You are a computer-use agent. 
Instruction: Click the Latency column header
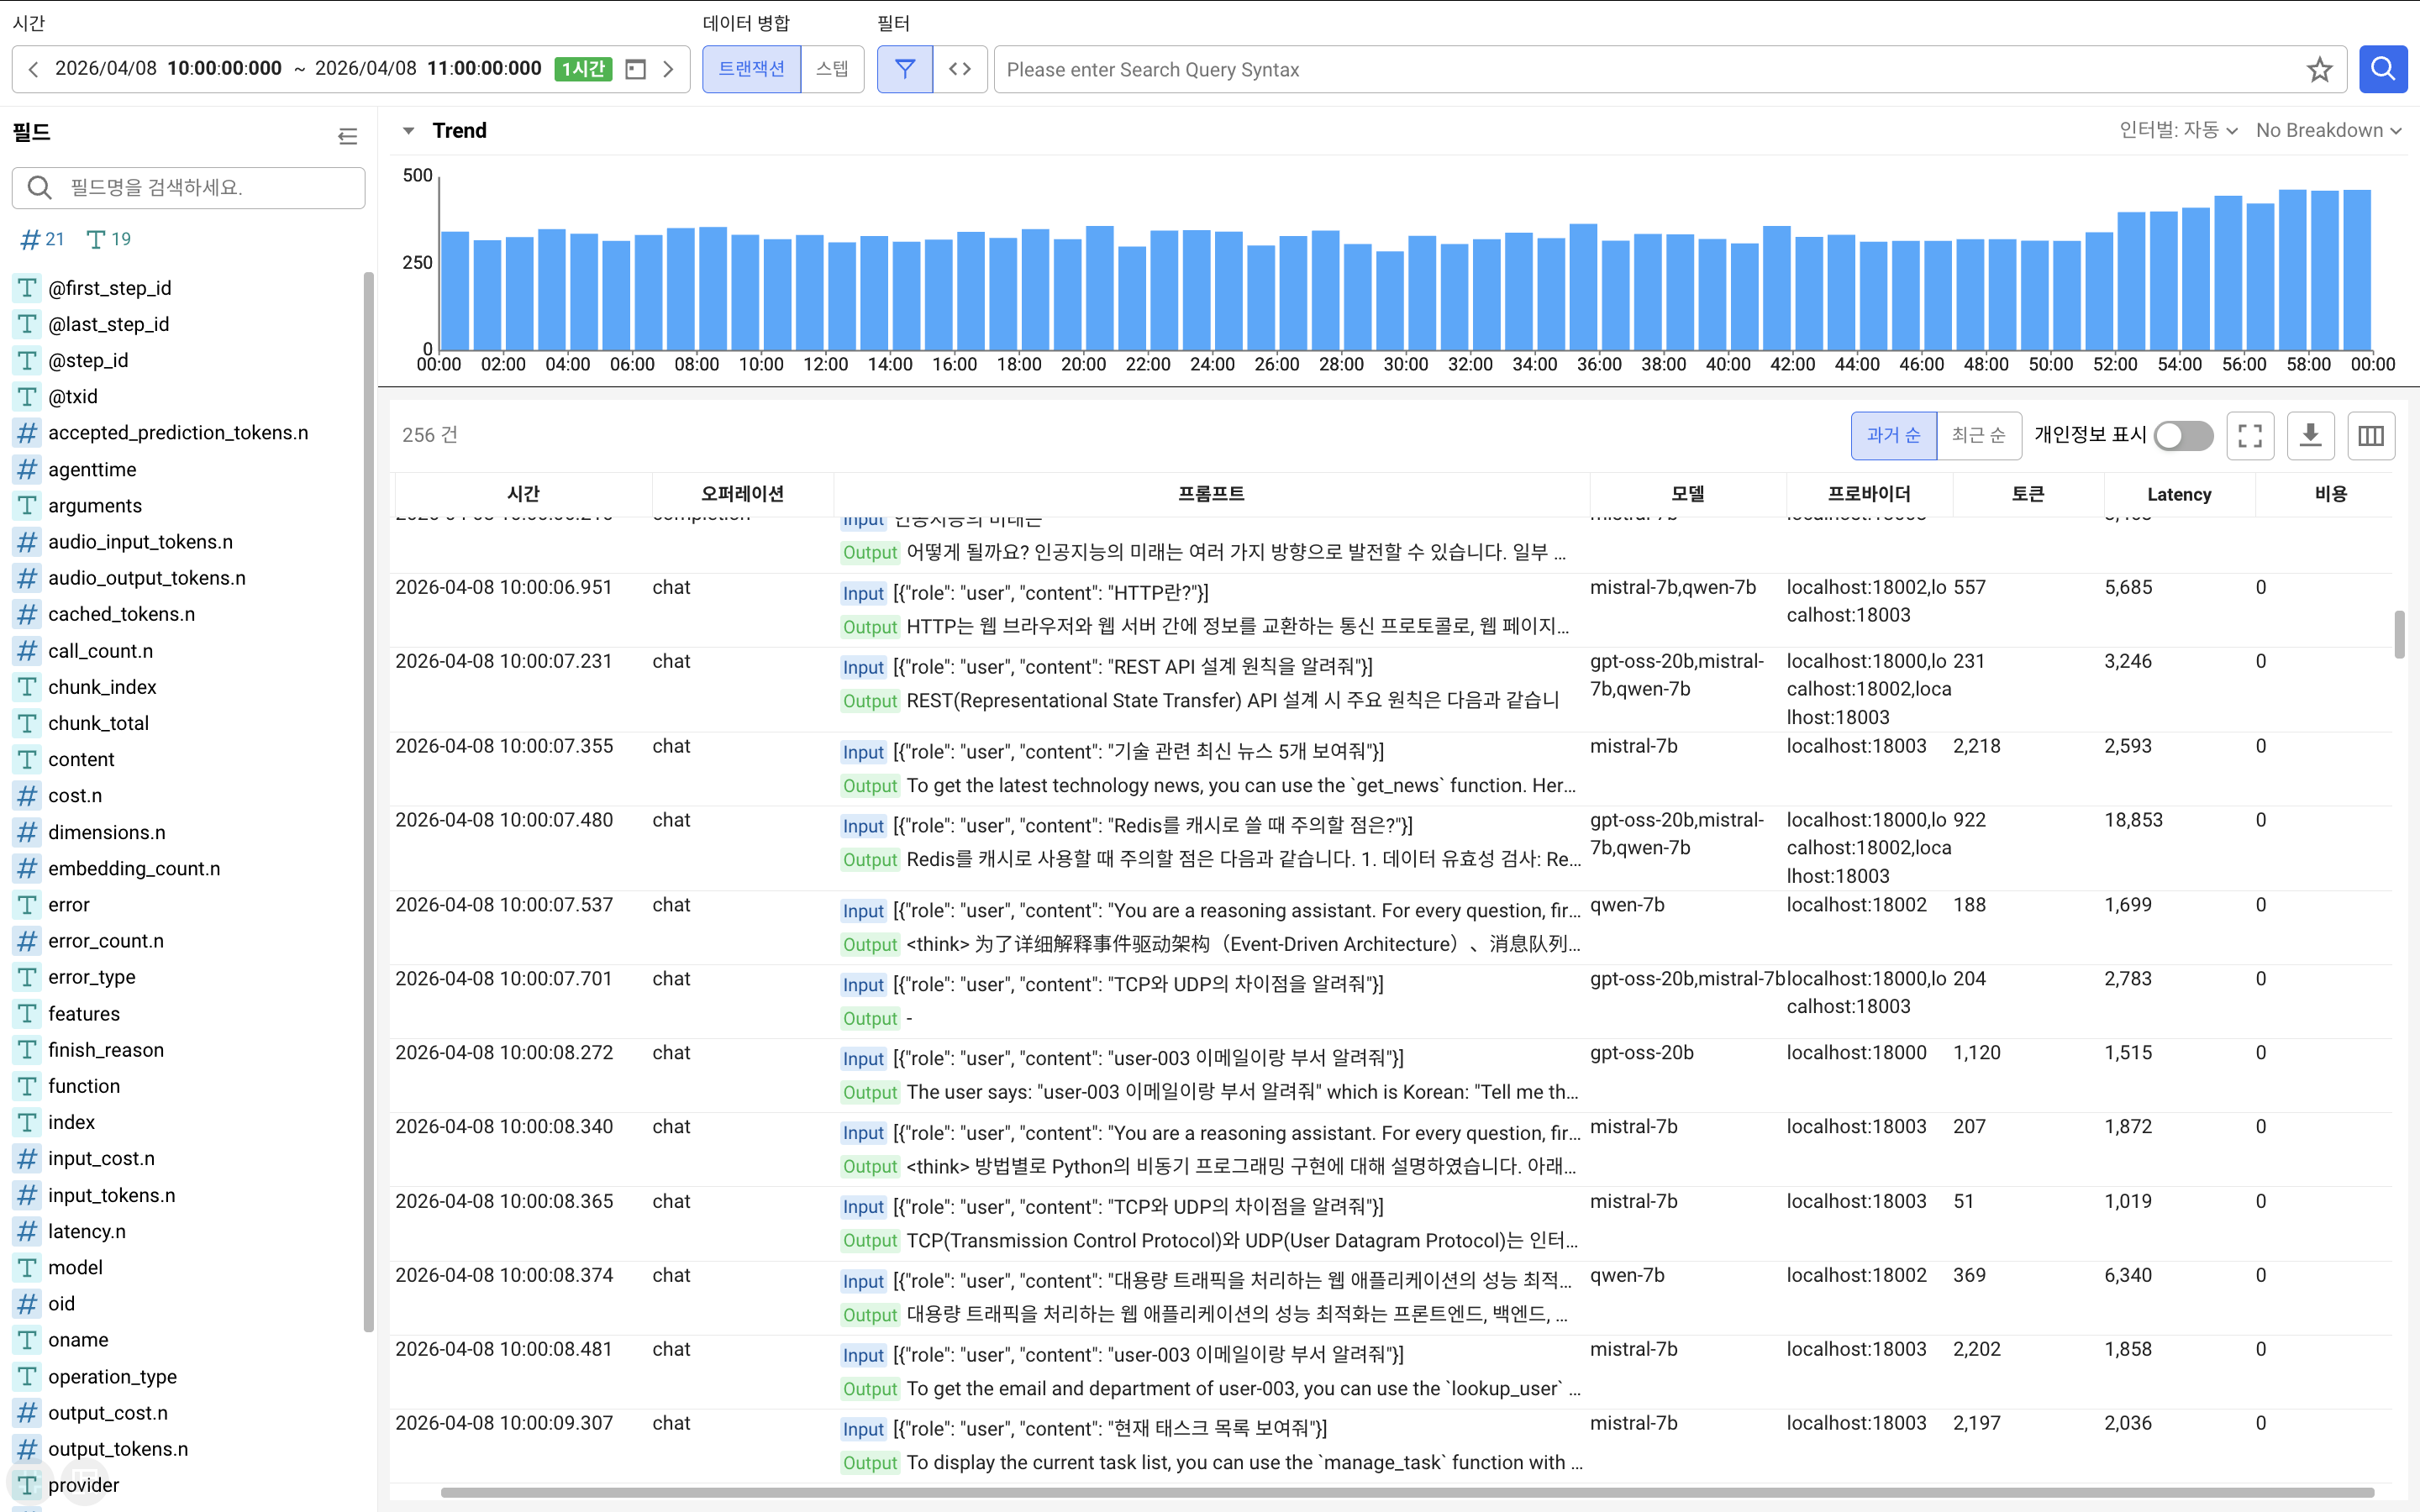(2179, 494)
